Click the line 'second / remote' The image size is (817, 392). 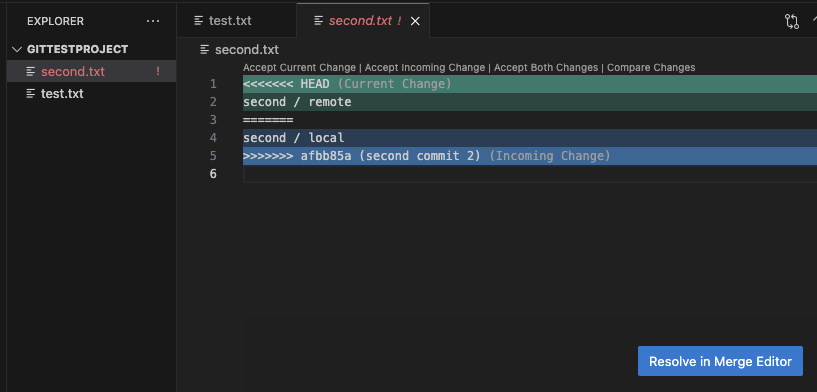point(530,102)
